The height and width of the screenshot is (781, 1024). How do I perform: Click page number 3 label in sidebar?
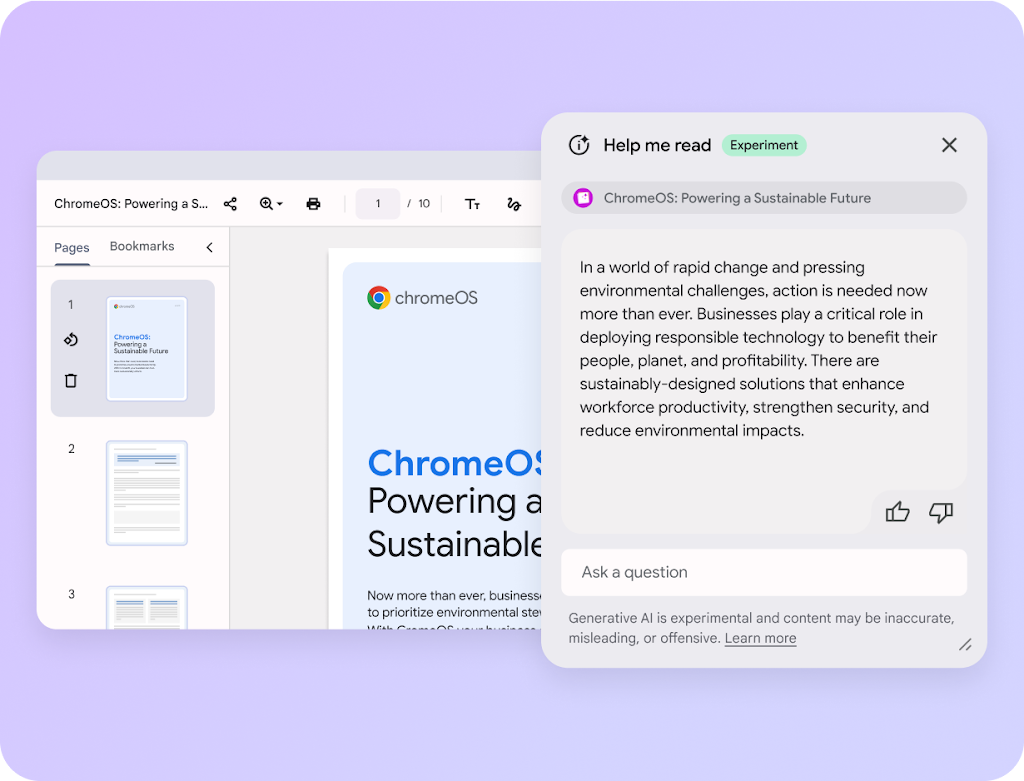tap(71, 594)
